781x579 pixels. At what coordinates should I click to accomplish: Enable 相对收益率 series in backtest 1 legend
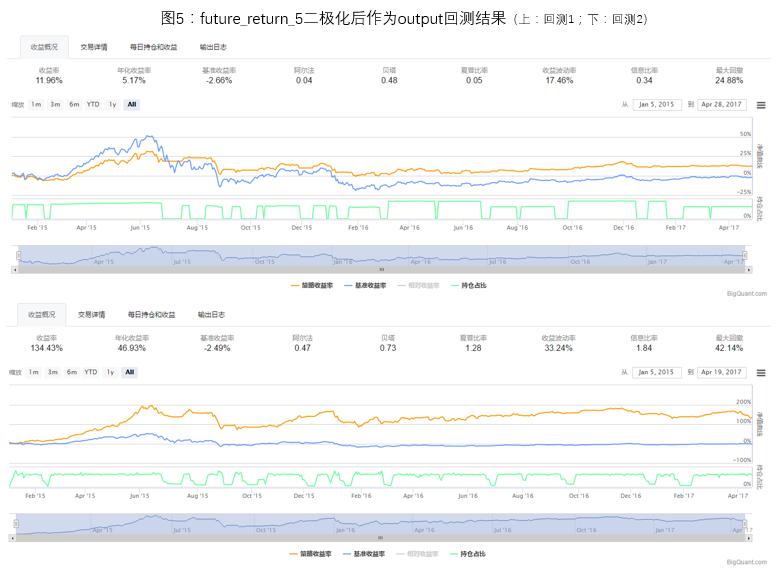click(418, 286)
